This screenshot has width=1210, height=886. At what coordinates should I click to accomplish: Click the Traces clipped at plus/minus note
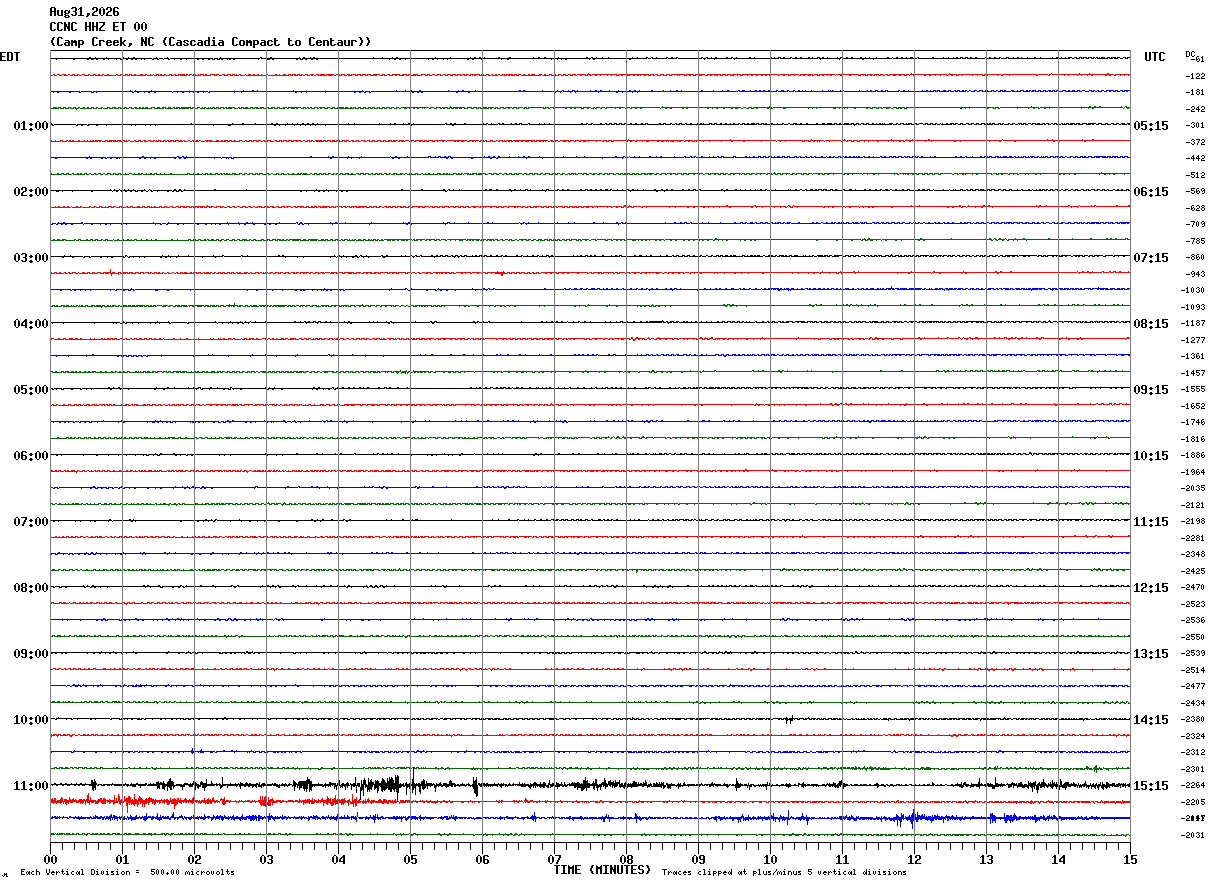[x=784, y=873]
